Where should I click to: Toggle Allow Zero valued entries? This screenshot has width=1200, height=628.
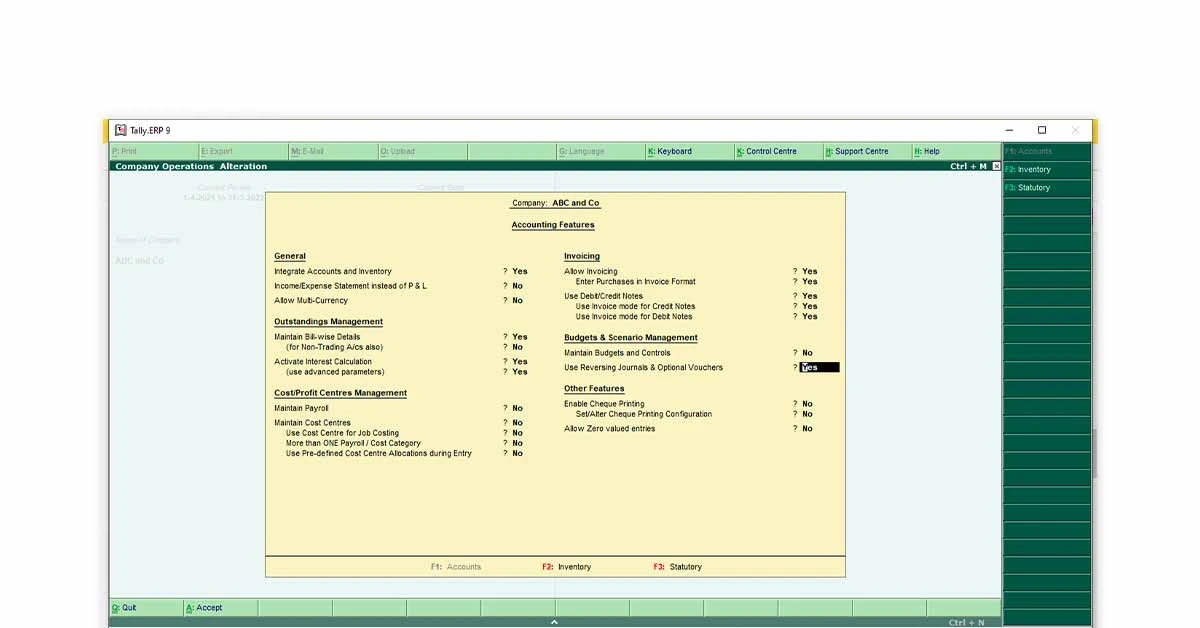click(807, 428)
